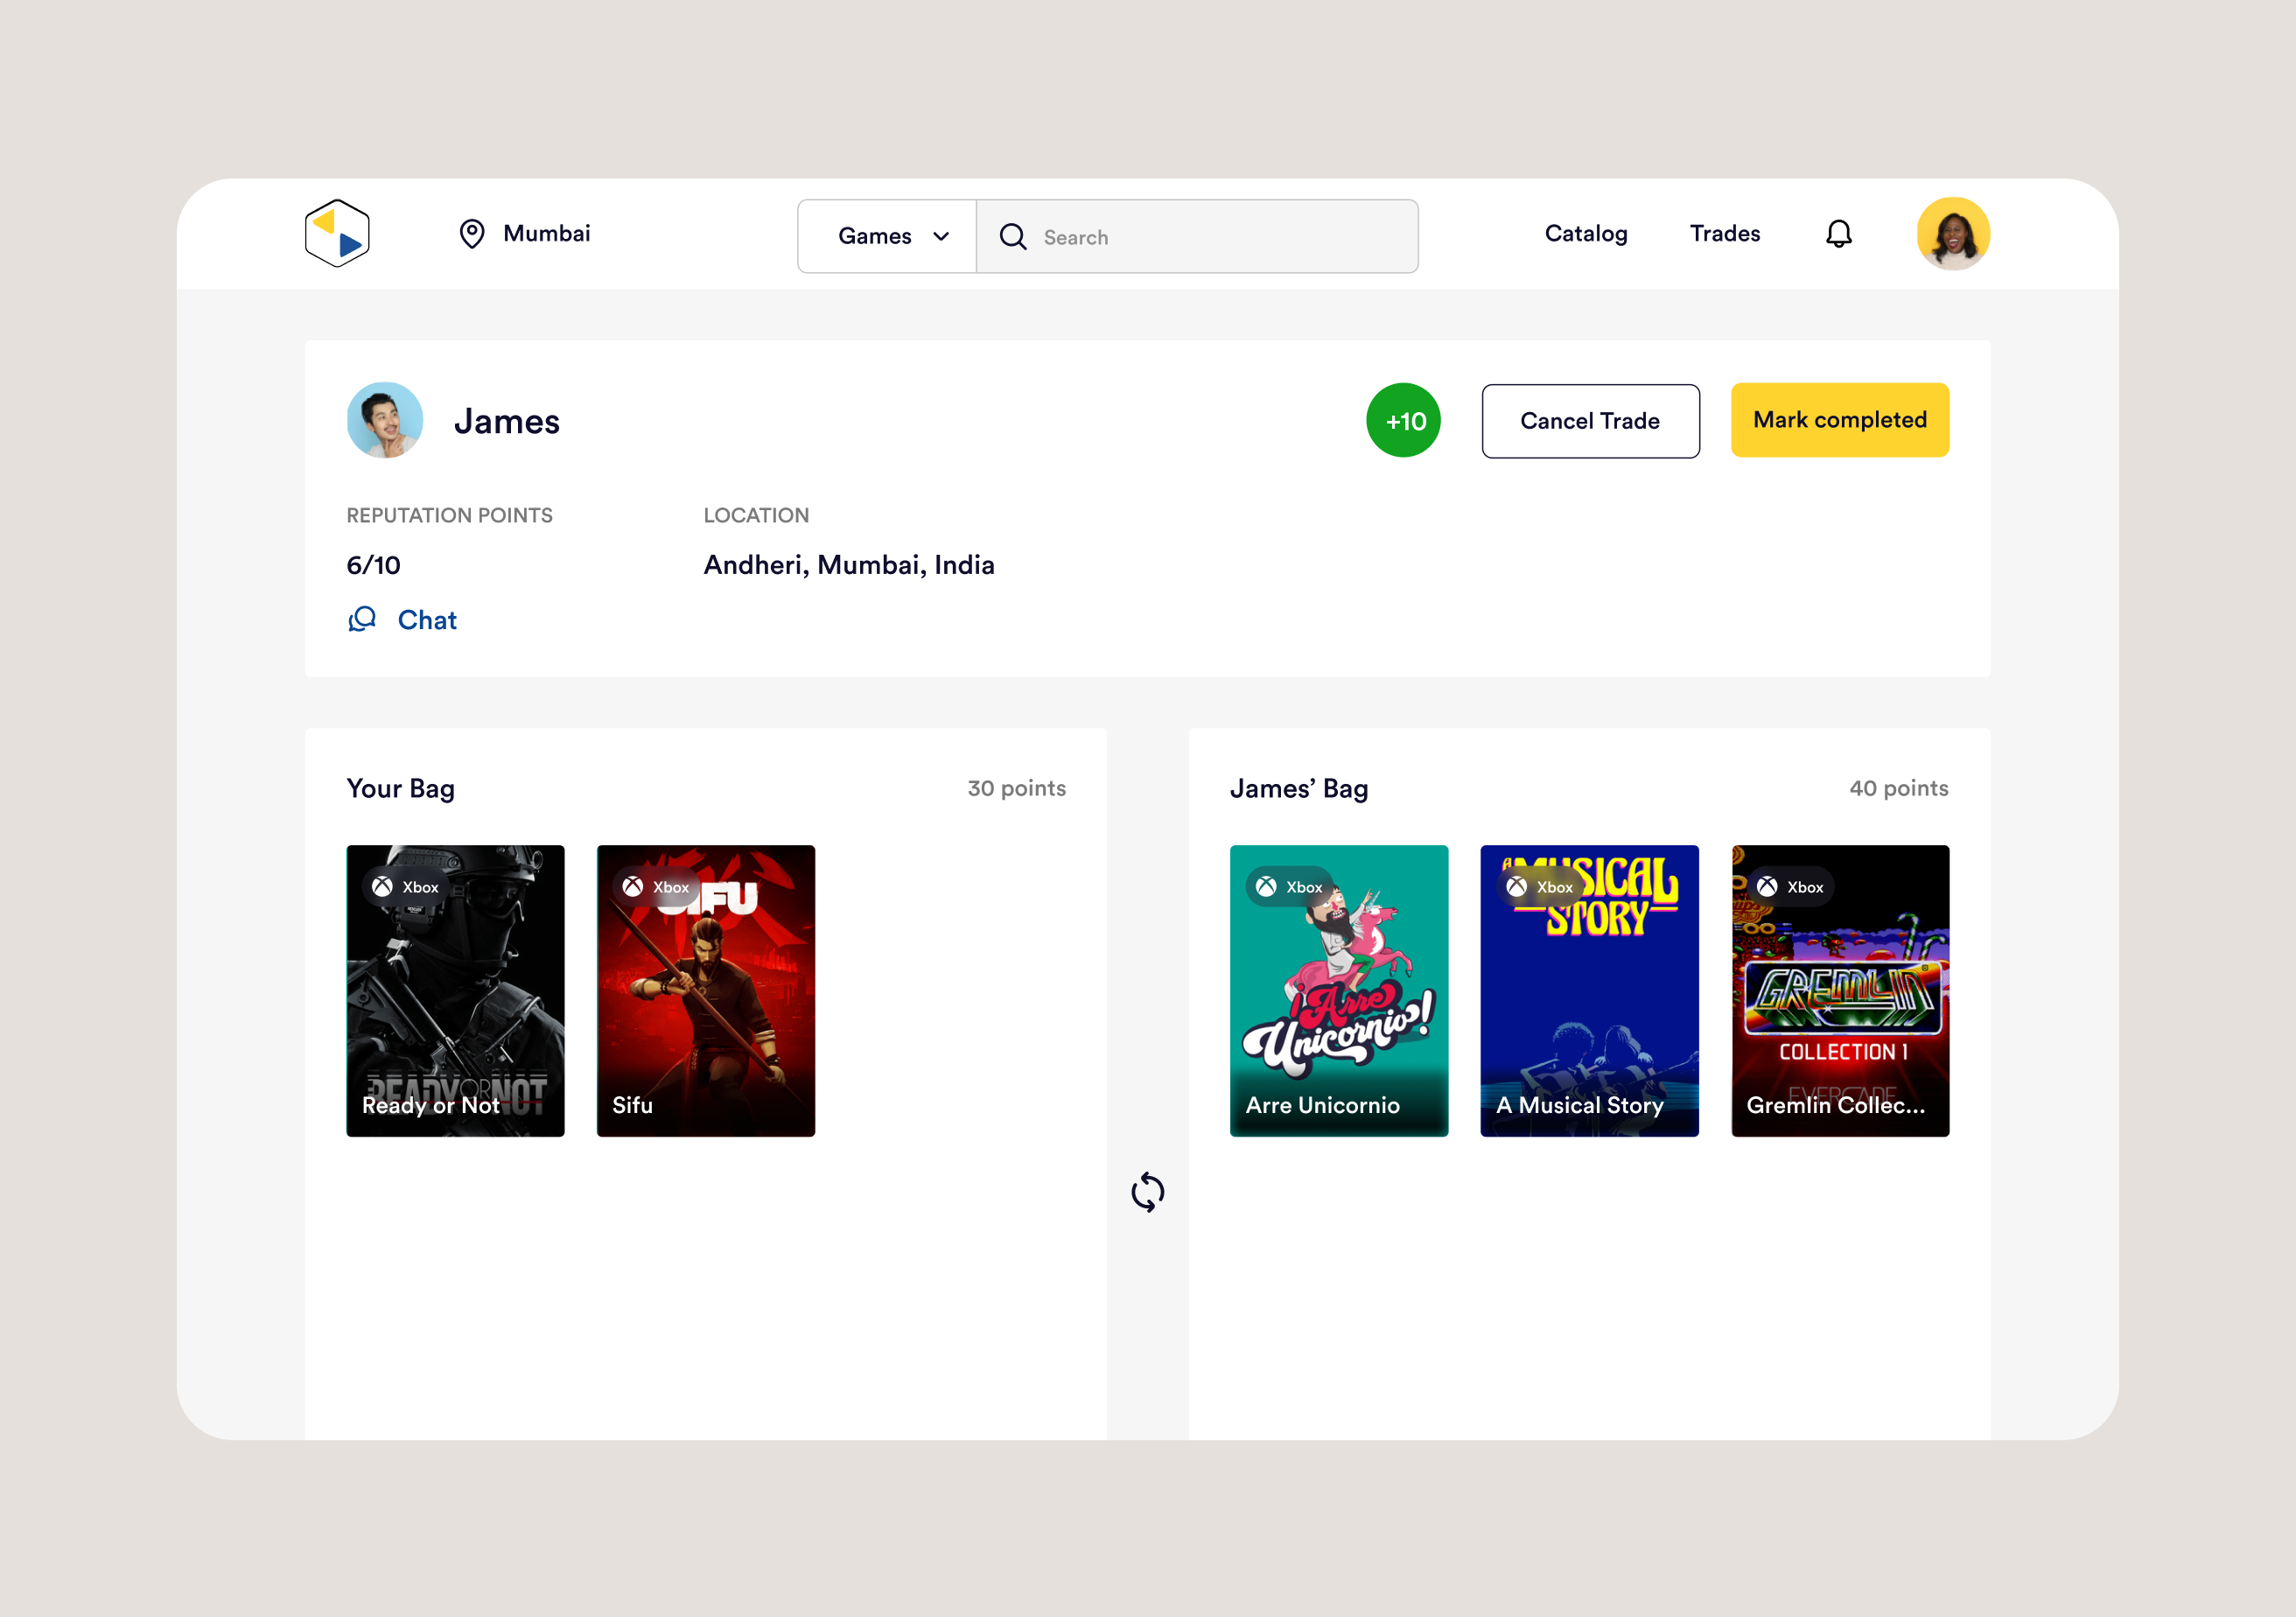Image resolution: width=2296 pixels, height=1617 pixels.
Task: Open the notifications bell
Action: [1838, 234]
